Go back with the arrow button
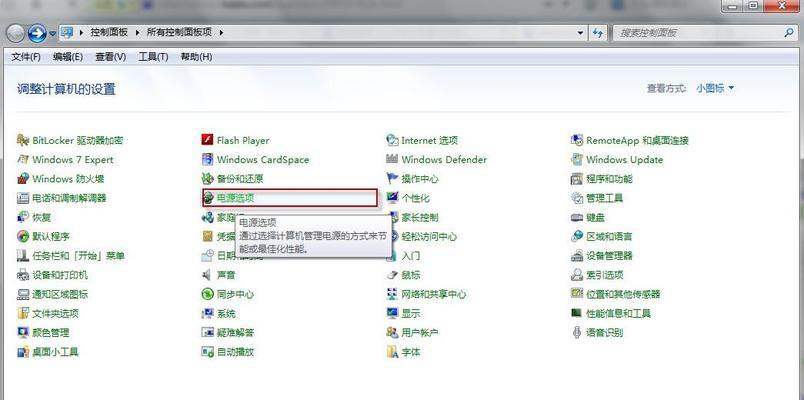Viewport: 804px width, 400px height. (15, 33)
